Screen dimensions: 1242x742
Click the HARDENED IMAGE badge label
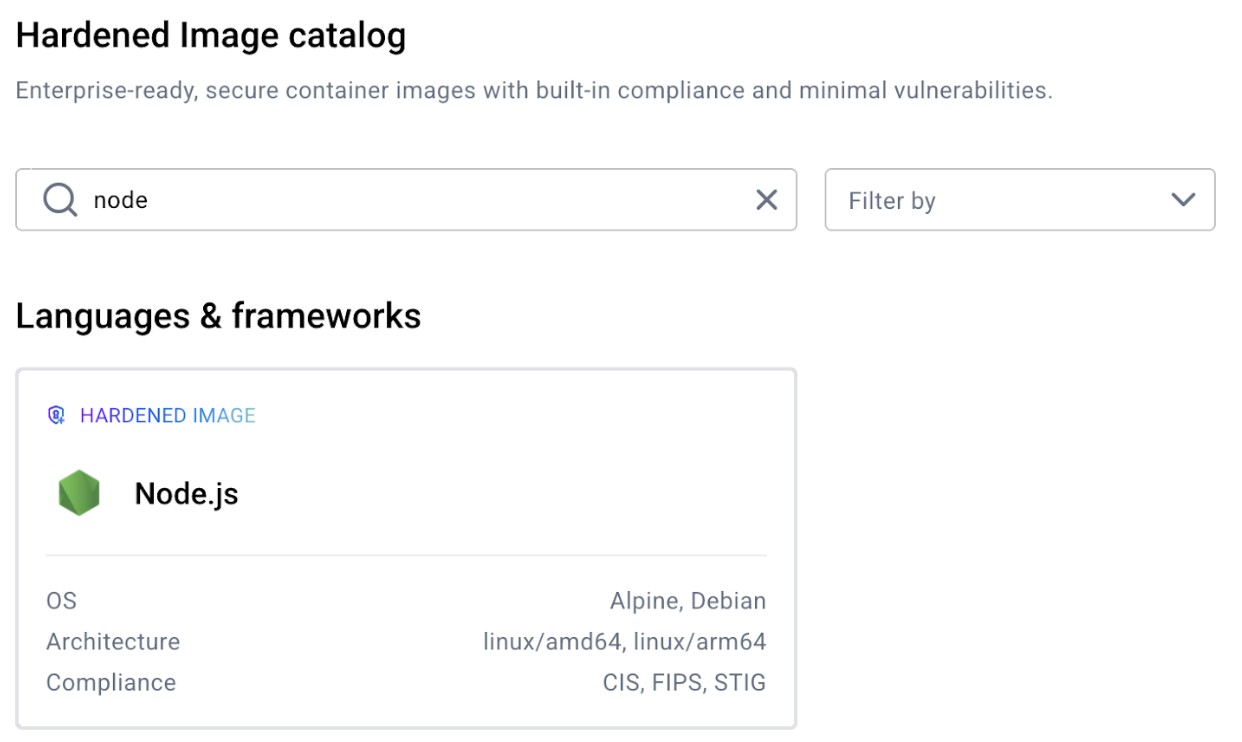(168, 415)
